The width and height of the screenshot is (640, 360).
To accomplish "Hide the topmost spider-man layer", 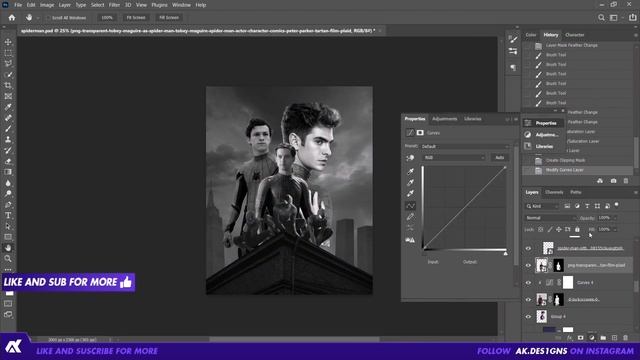I will point(528,248).
